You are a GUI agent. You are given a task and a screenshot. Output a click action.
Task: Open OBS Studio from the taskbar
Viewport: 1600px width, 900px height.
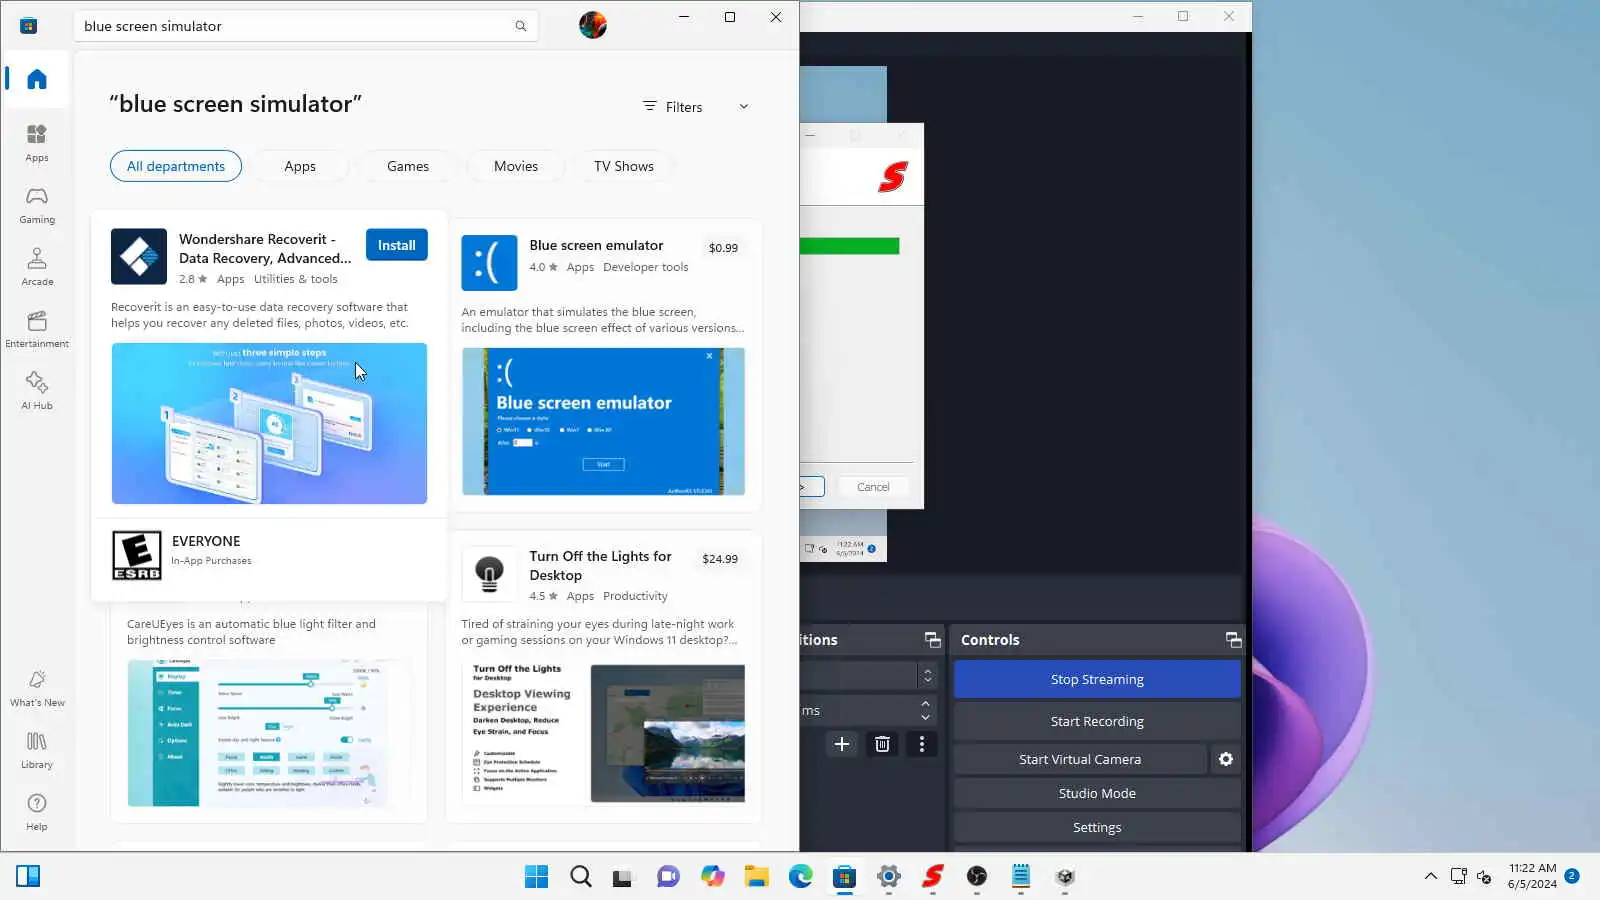[x=977, y=877]
